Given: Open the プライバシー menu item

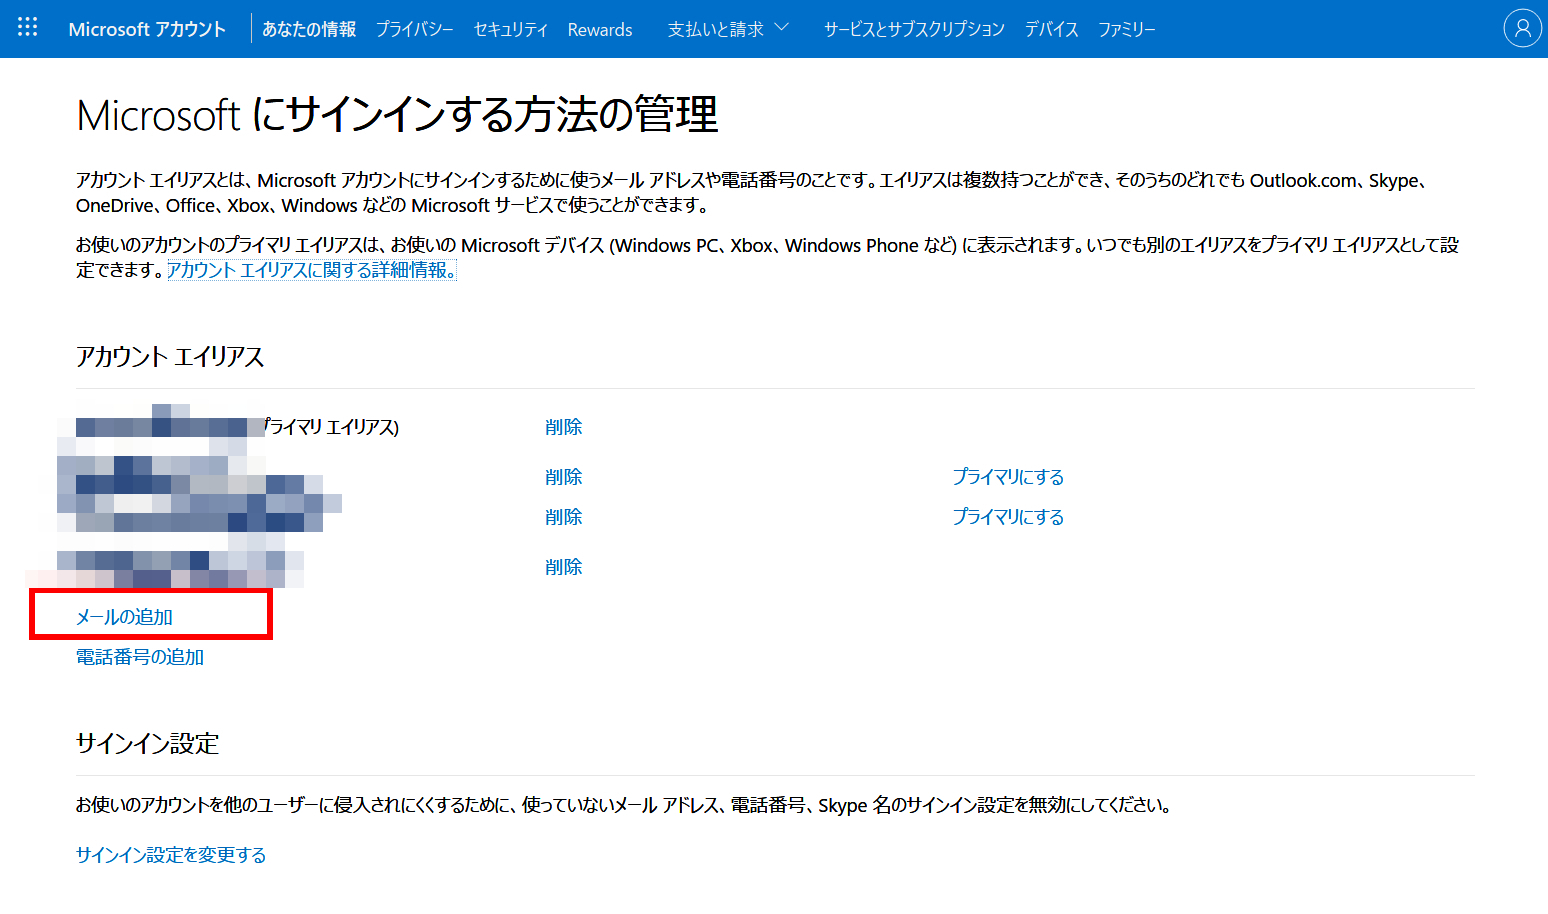Looking at the screenshot, I should (414, 29).
